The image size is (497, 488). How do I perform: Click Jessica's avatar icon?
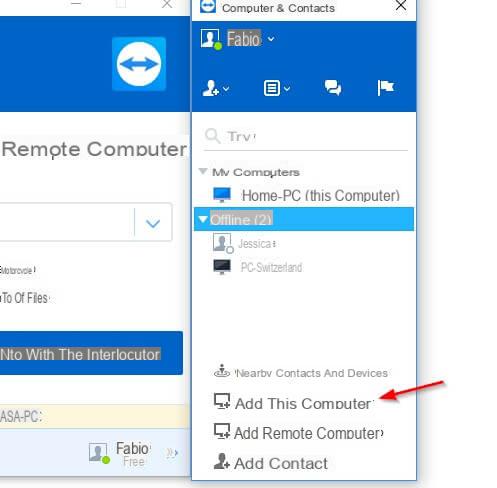[223, 243]
